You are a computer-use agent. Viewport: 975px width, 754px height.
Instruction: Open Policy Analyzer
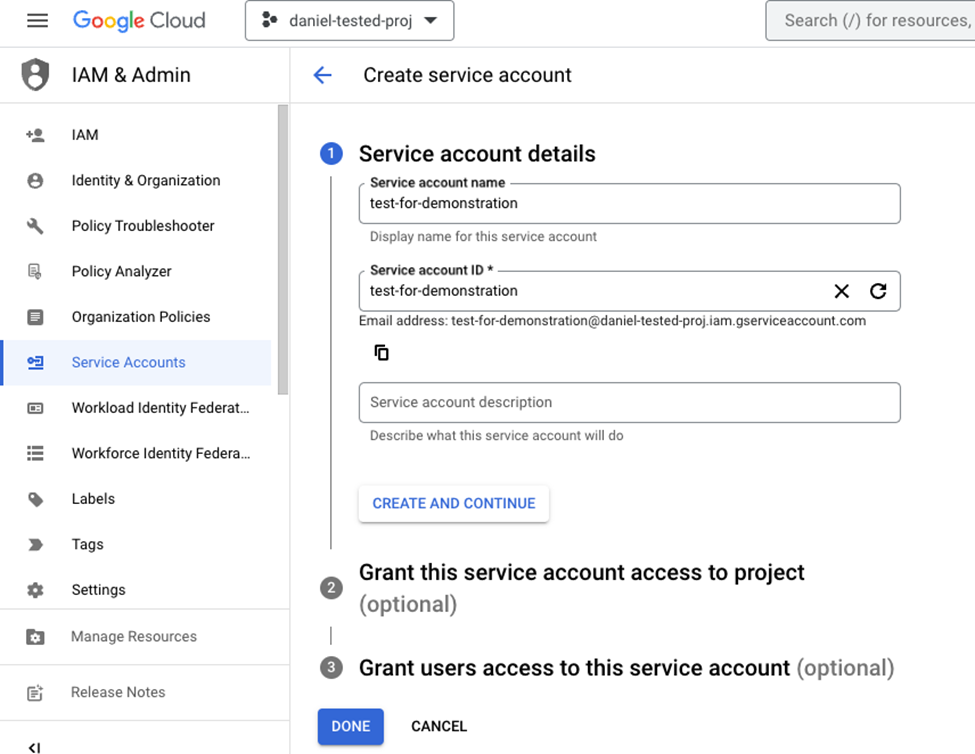tap(122, 271)
